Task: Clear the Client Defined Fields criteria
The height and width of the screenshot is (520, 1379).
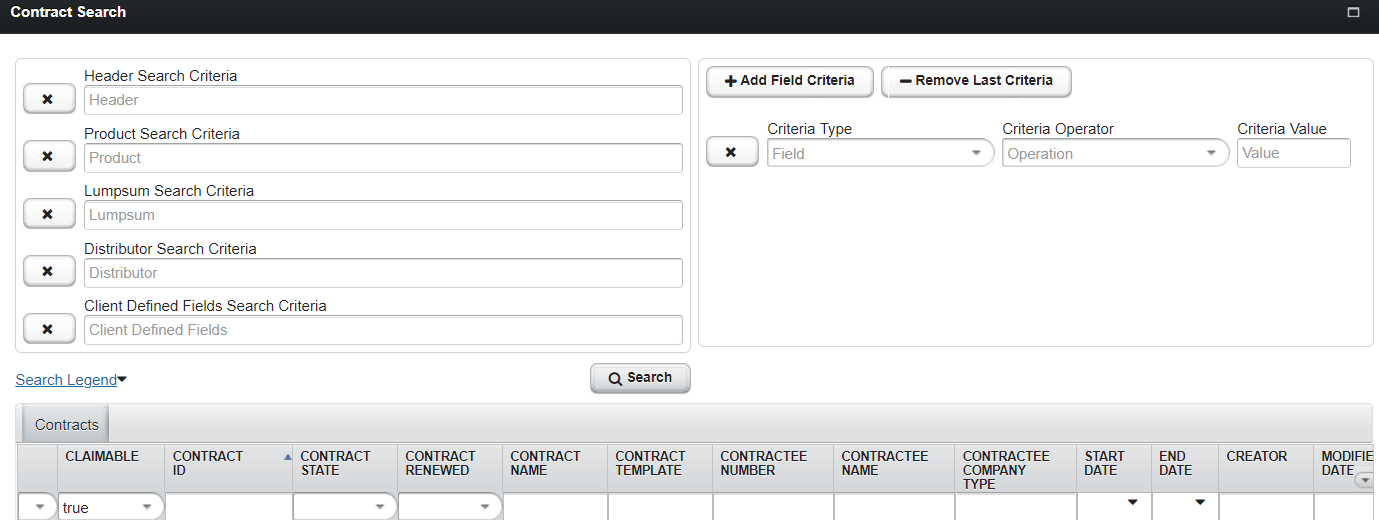Action: click(49, 329)
